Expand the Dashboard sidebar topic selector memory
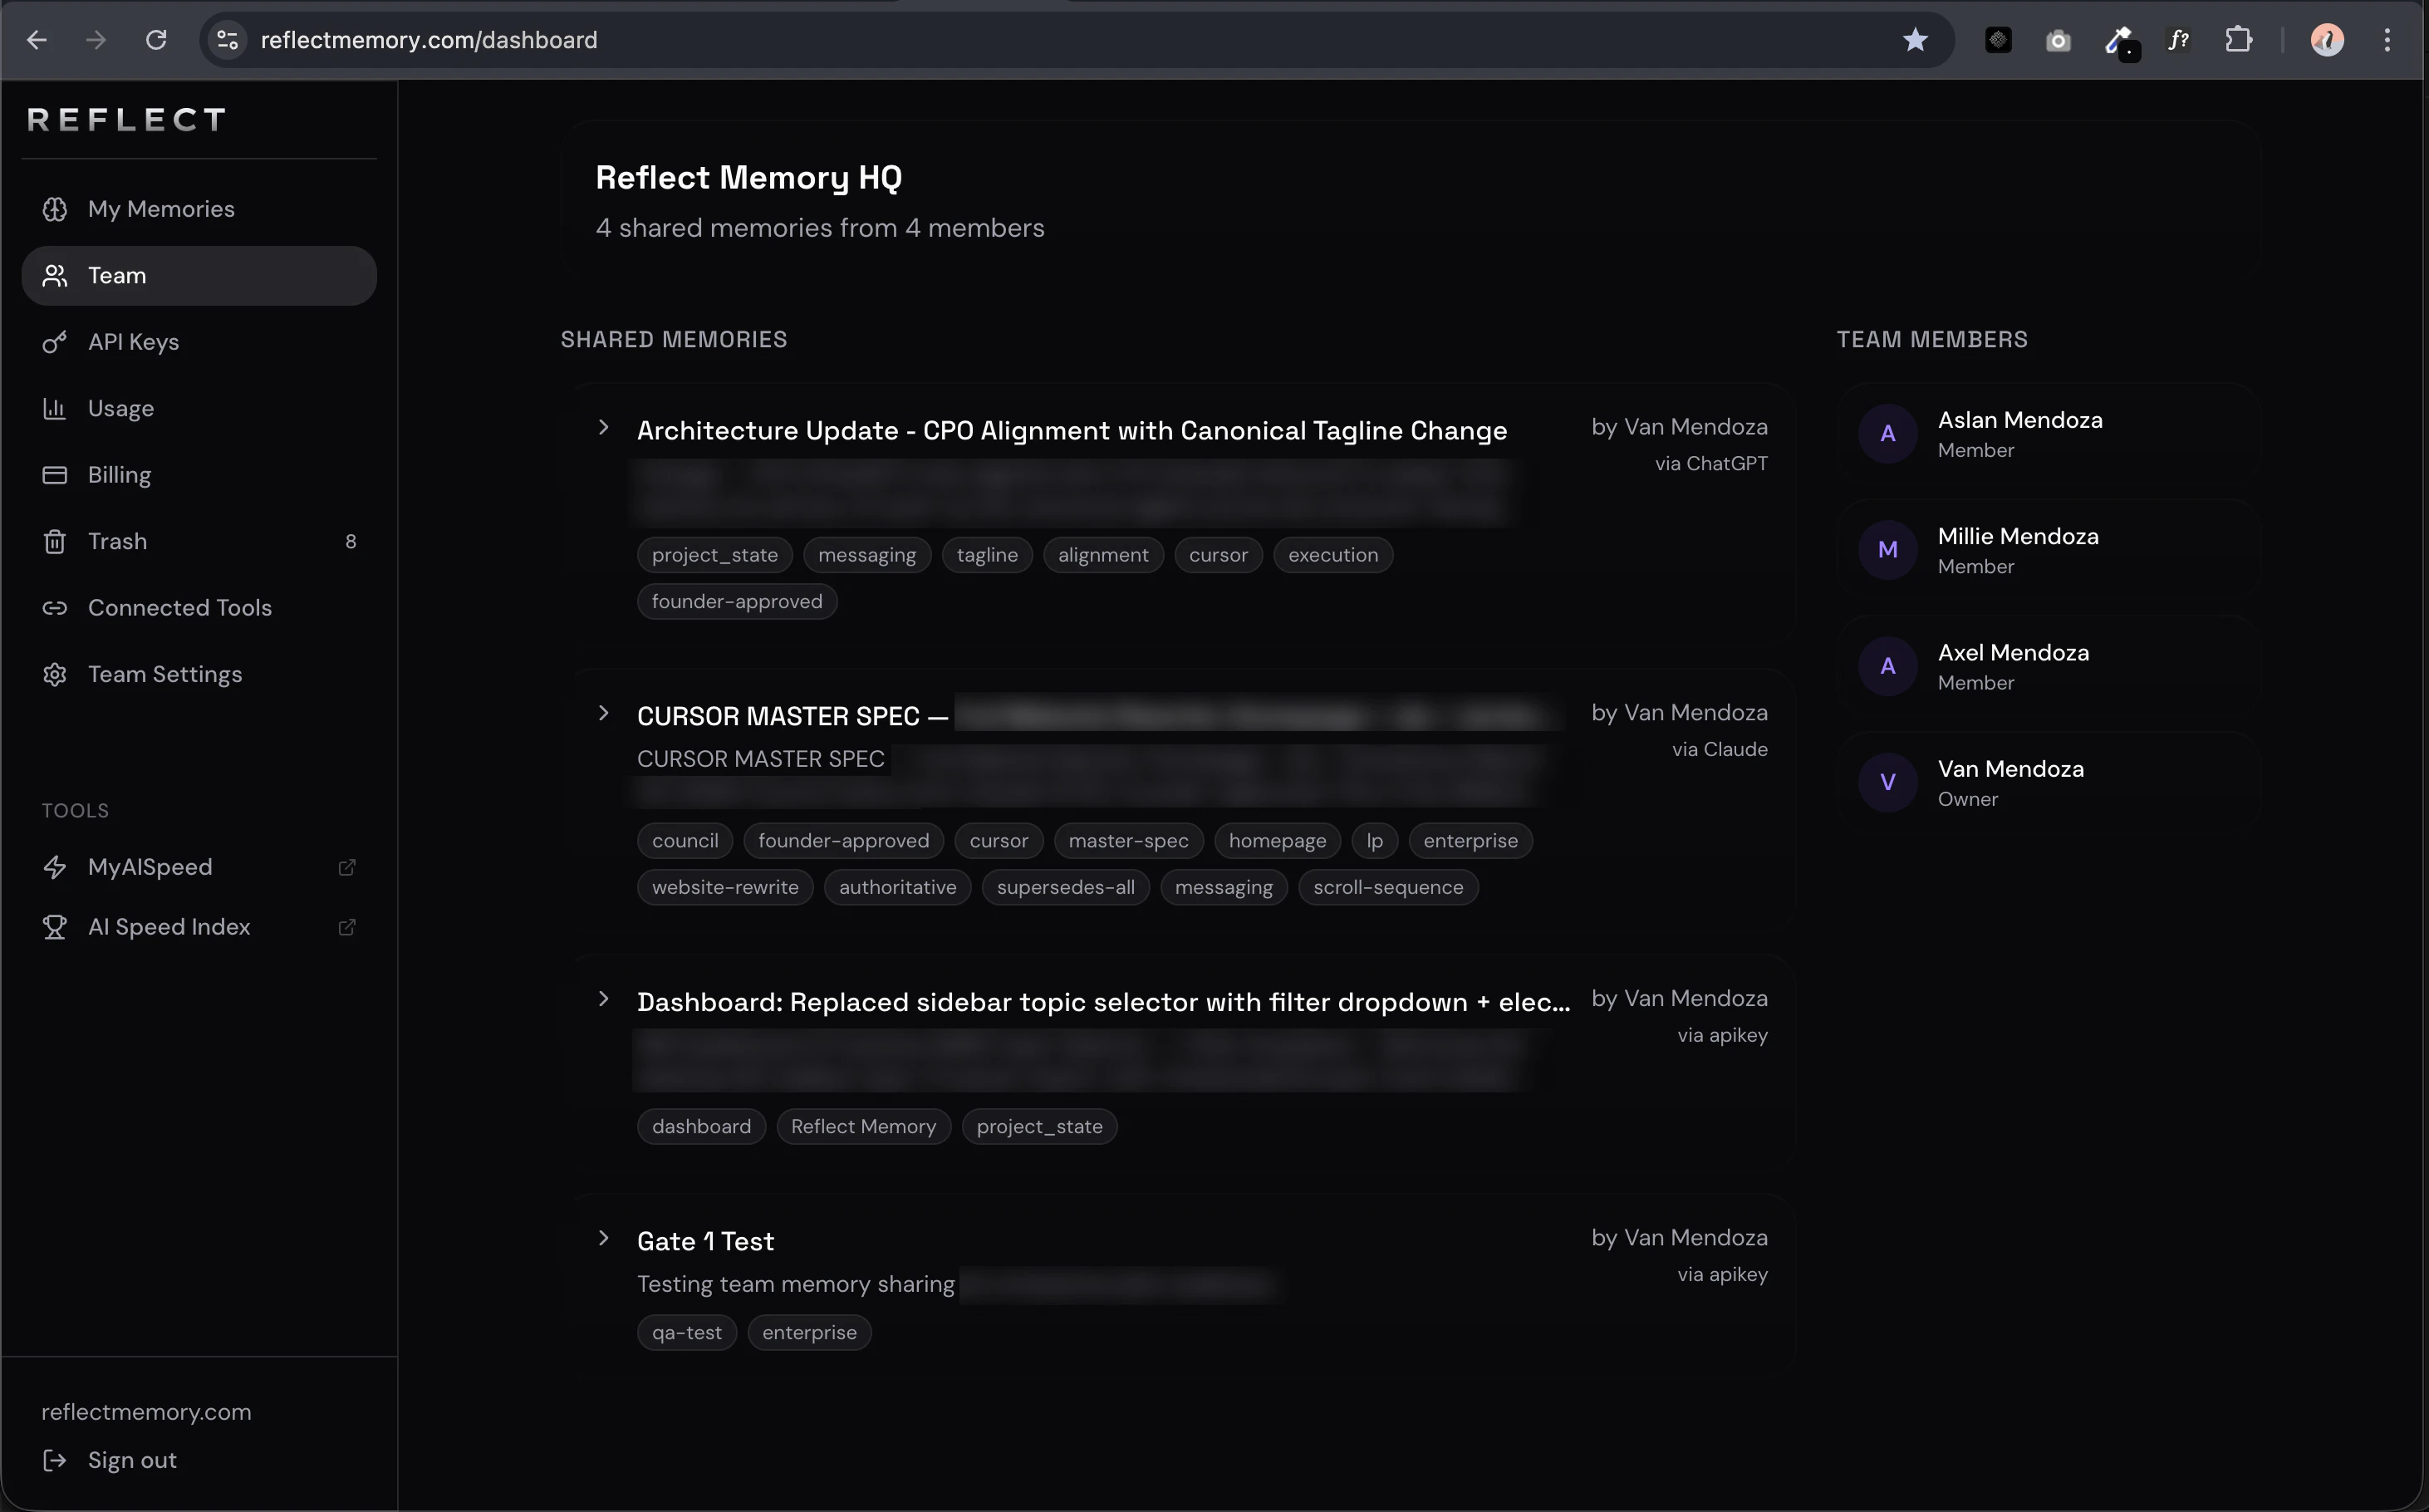2429x1512 pixels. coord(603,999)
